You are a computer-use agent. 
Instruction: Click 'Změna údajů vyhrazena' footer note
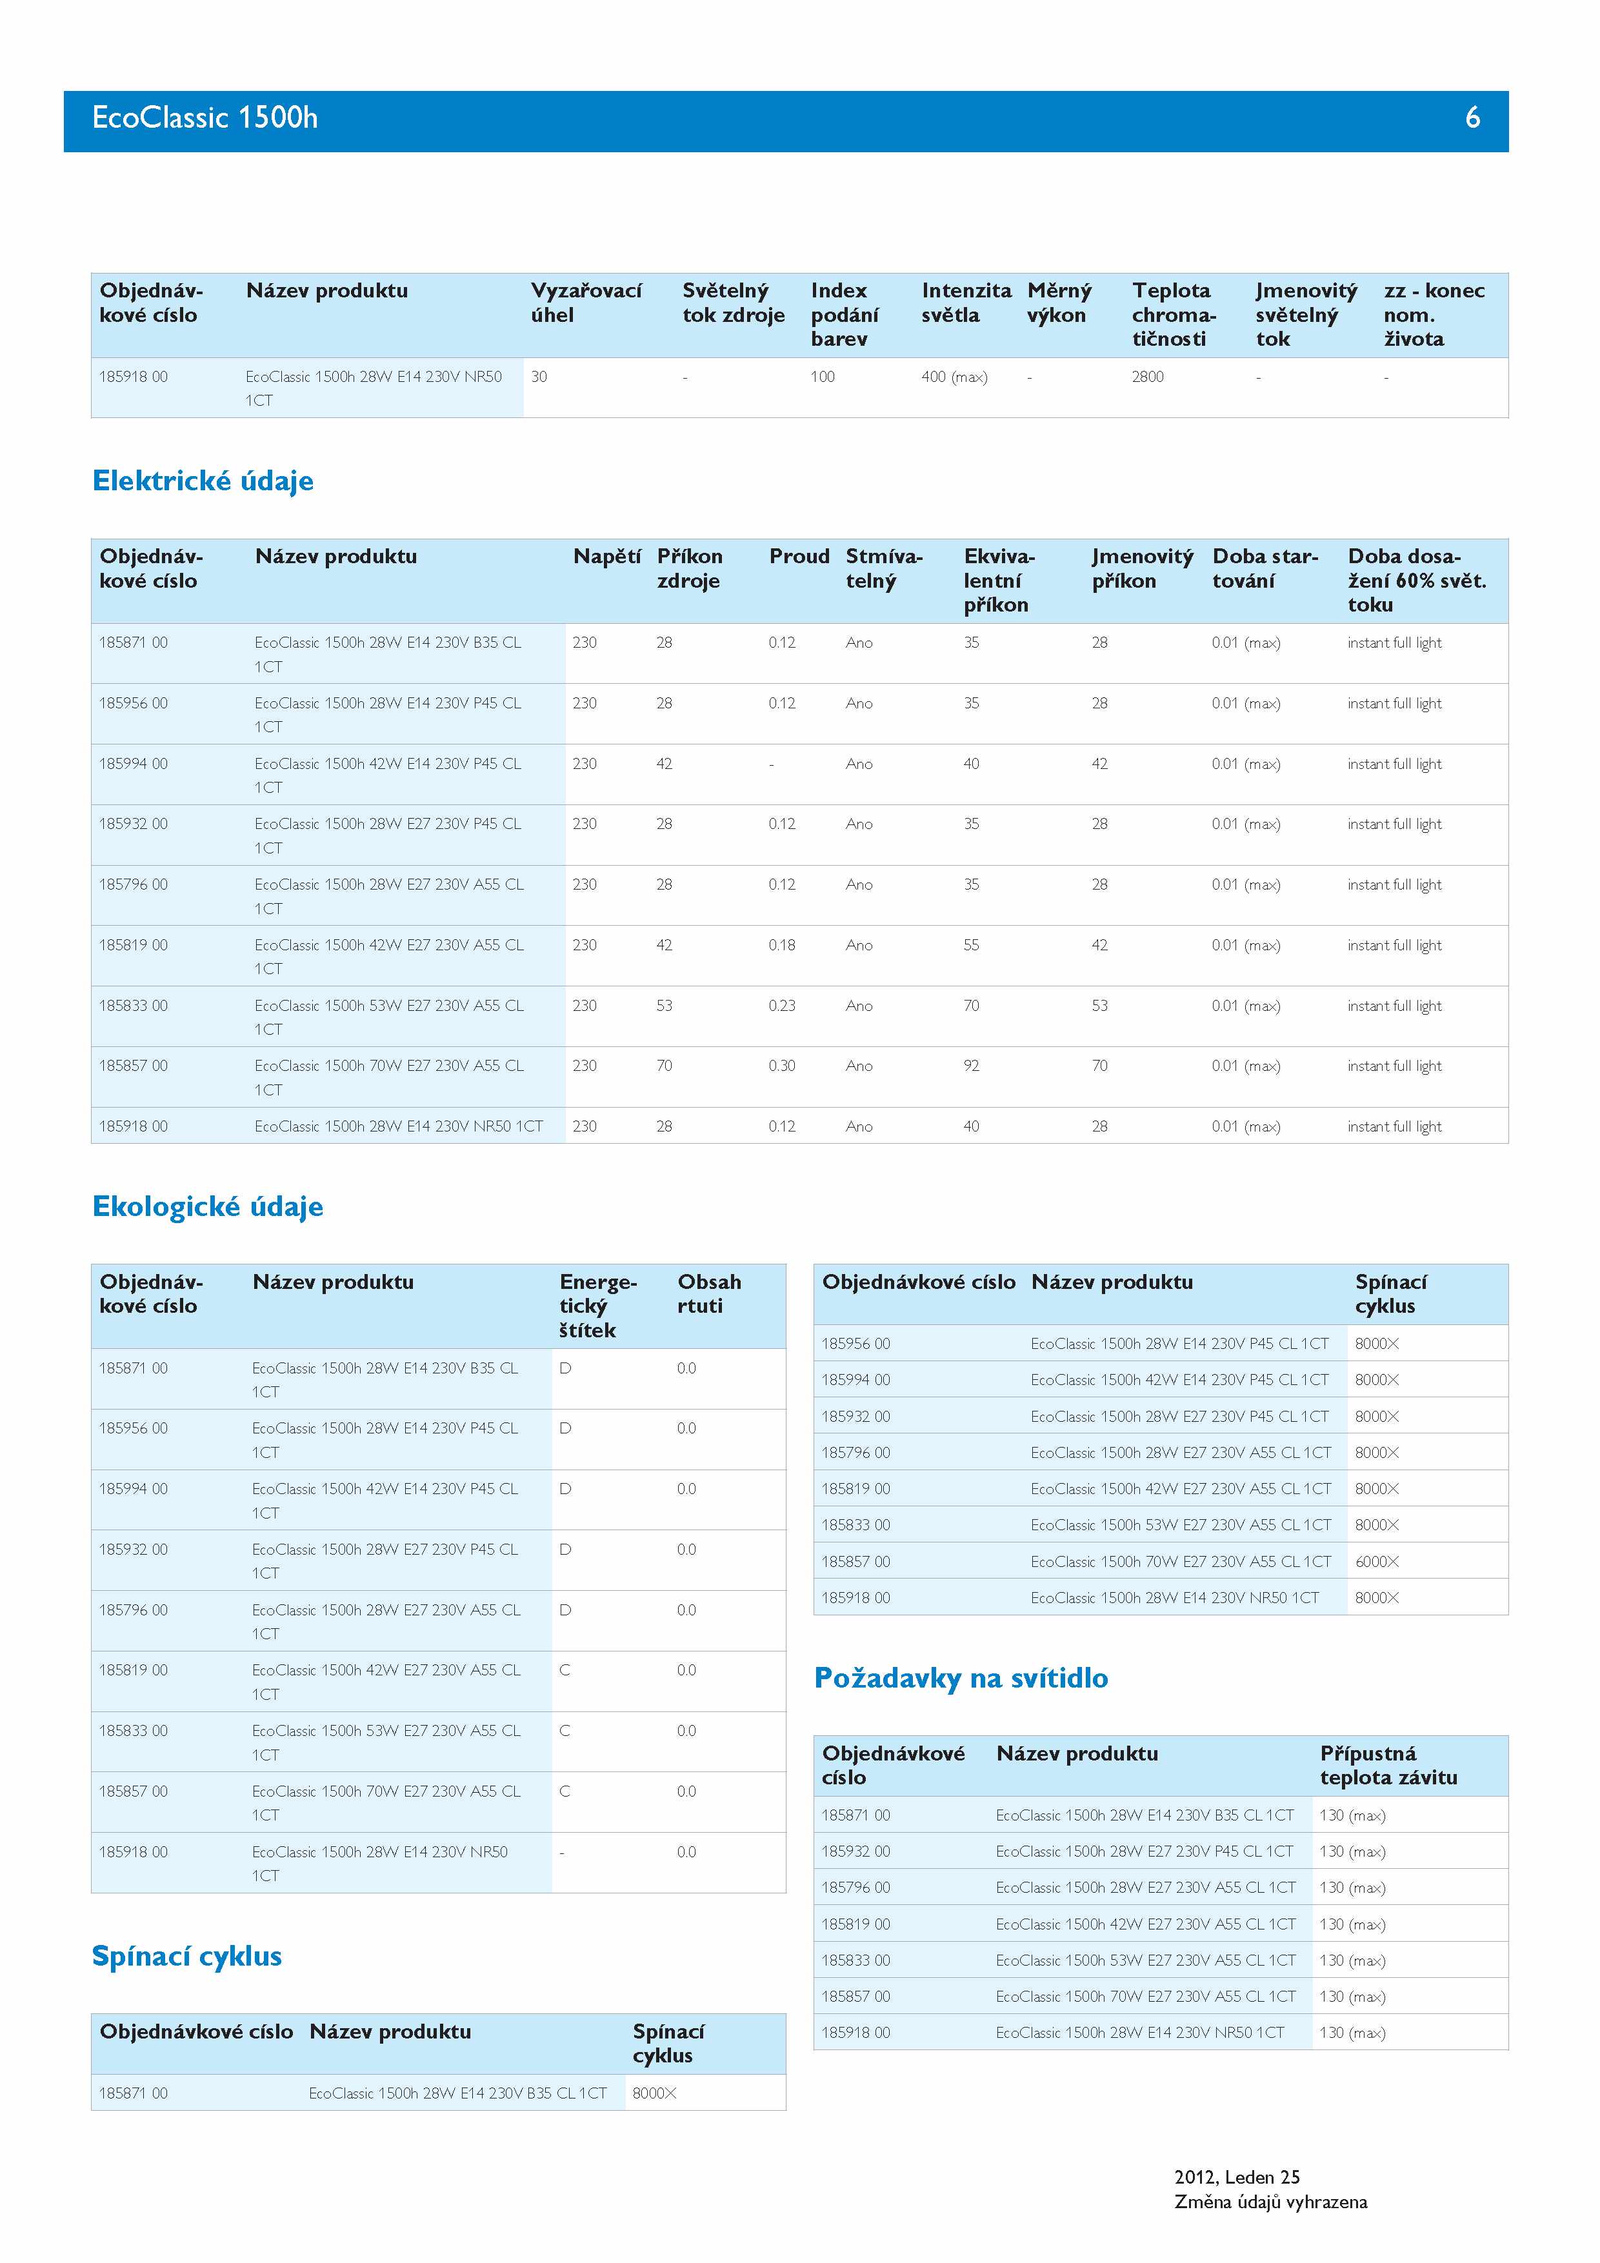[1271, 2202]
